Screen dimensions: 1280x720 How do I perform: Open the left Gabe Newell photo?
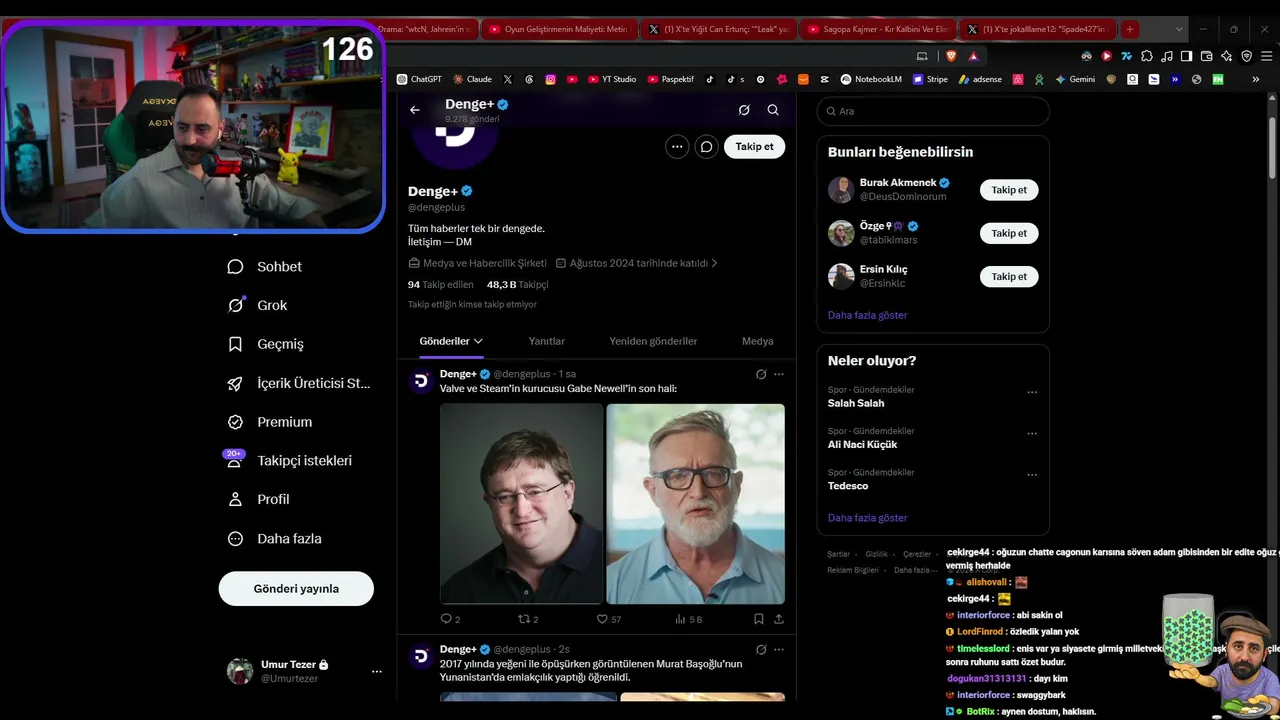tap(522, 504)
